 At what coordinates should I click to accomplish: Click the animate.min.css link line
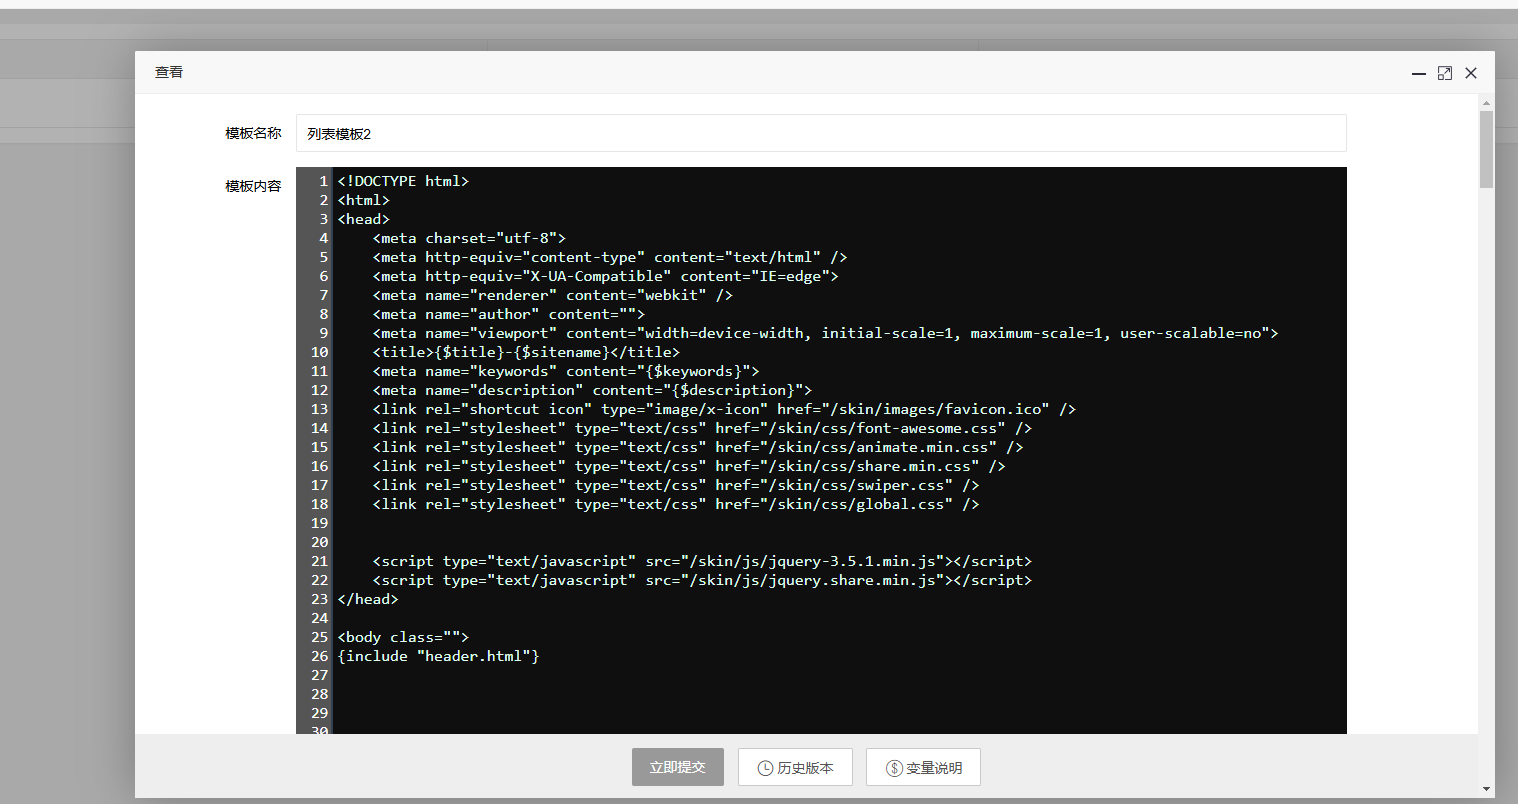(698, 447)
